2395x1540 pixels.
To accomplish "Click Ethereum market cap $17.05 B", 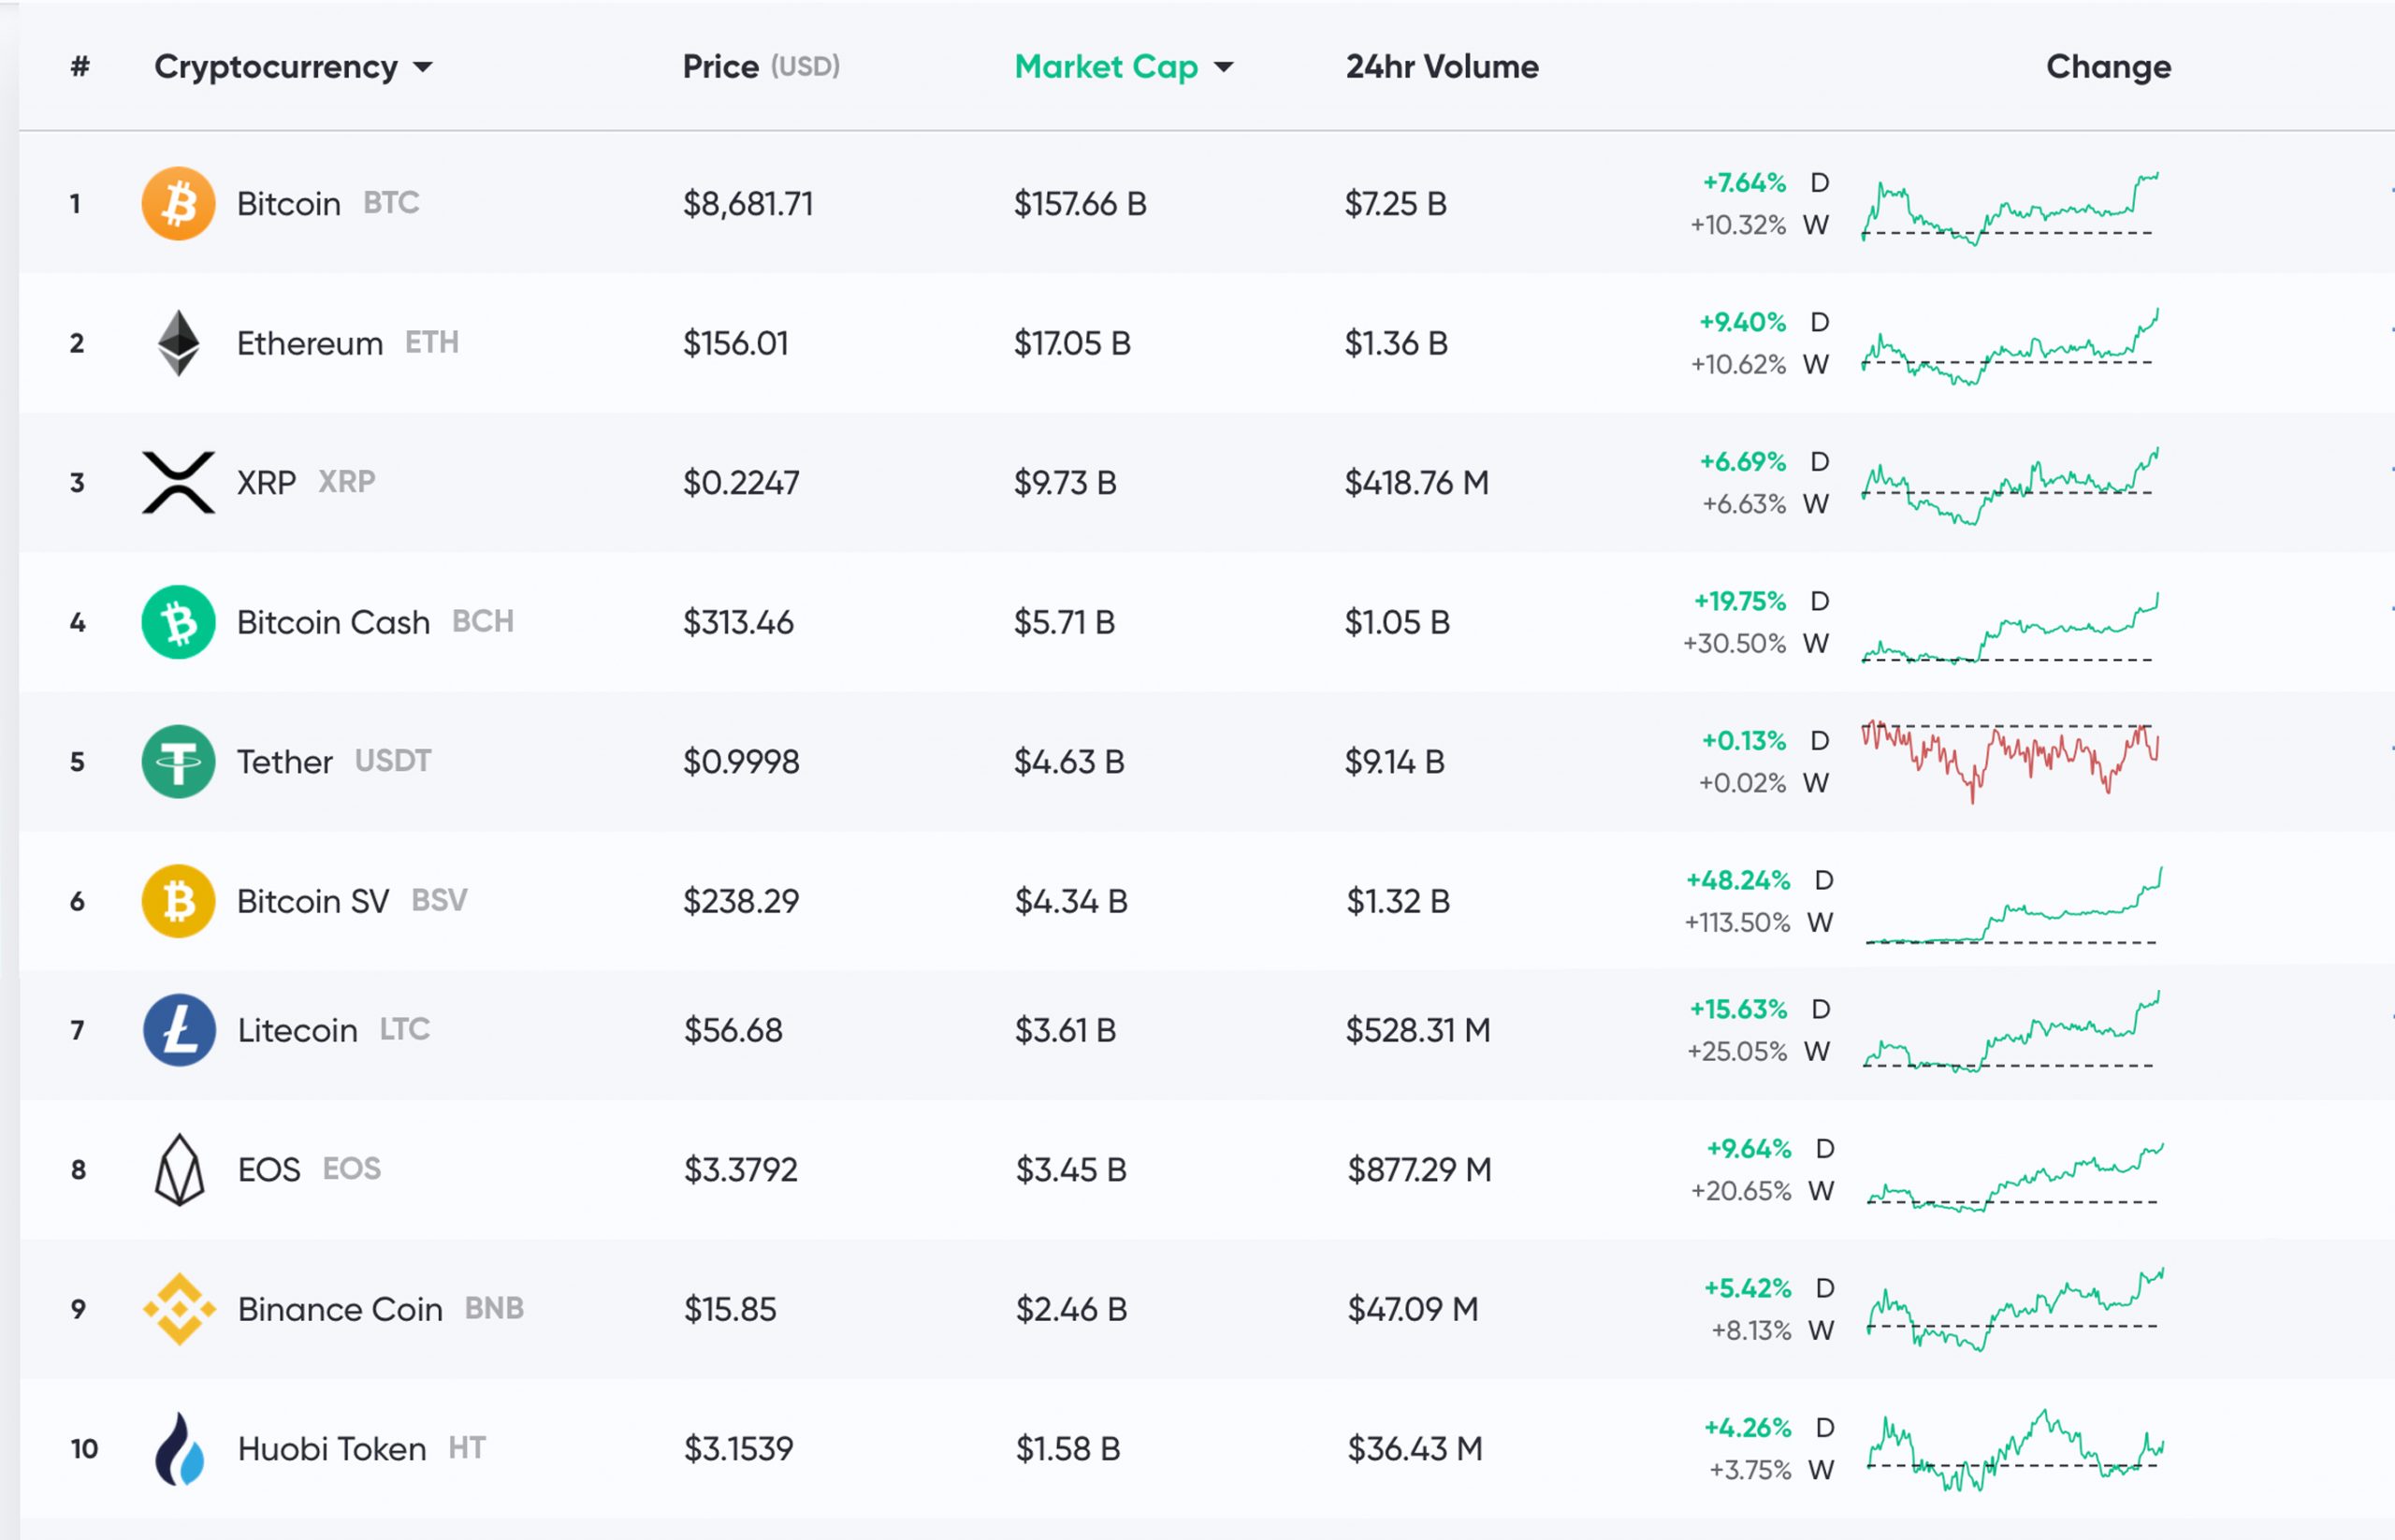I will (1072, 343).
